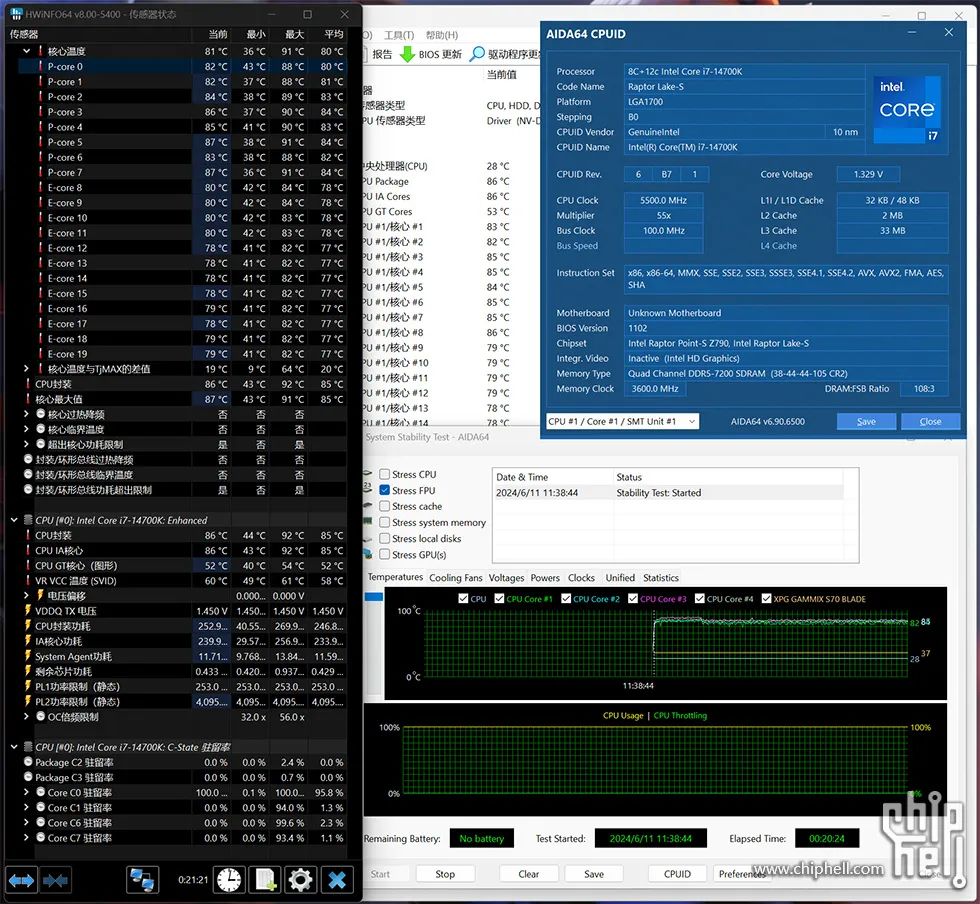Click green BIOS update arrow icon
Viewport: 980px width, 904px height.
click(408, 54)
